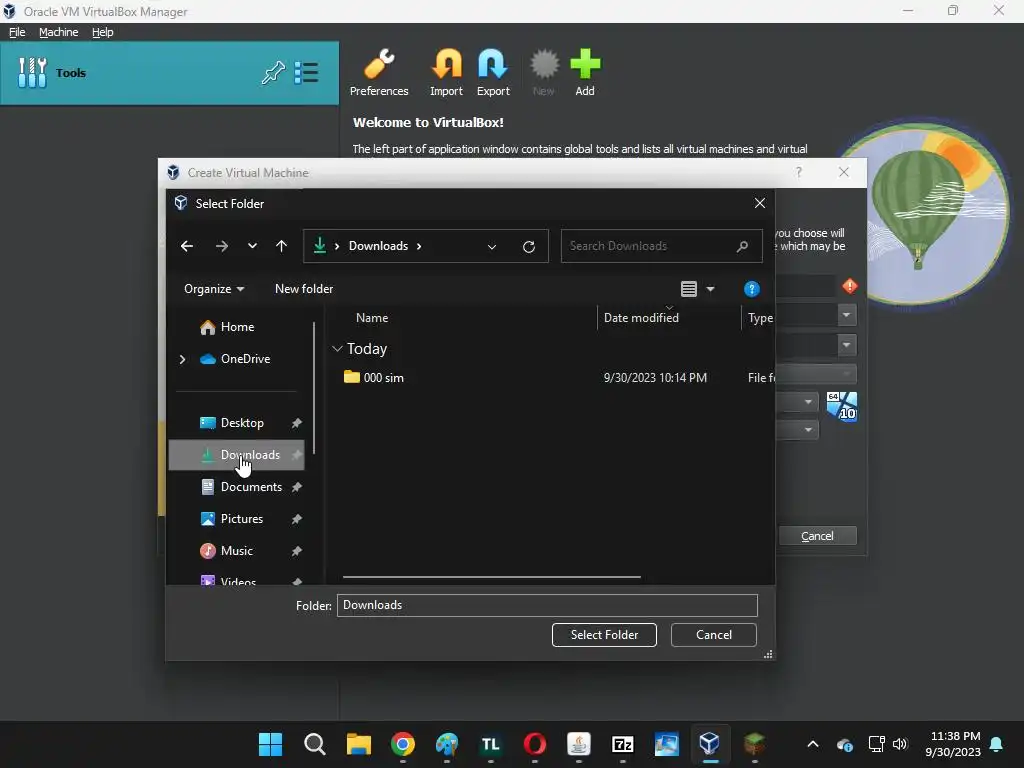Open volume control in system tray
The height and width of the screenshot is (768, 1024).
coord(900,744)
